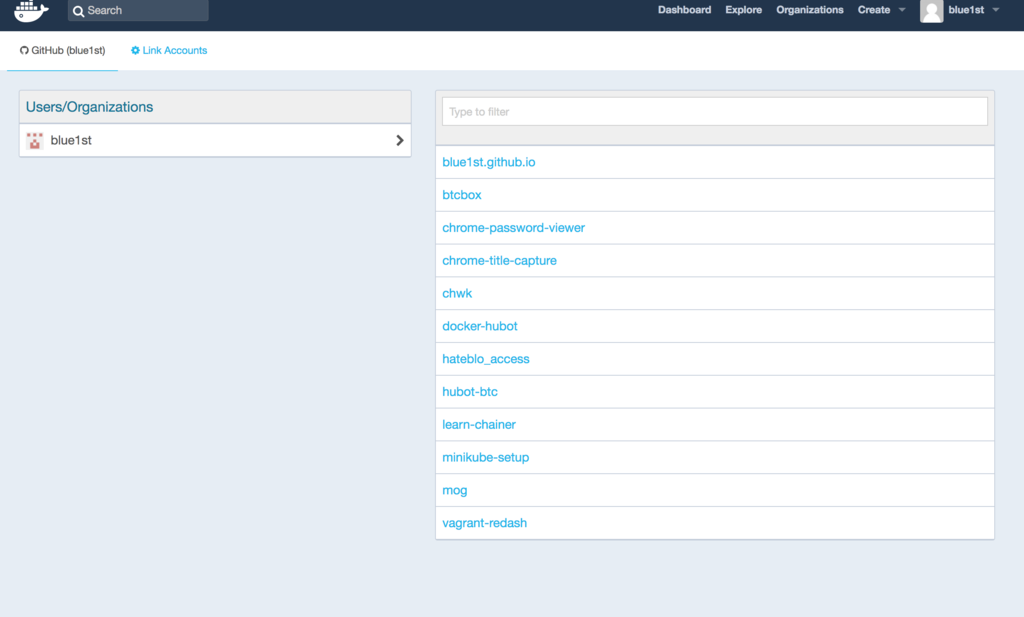The height and width of the screenshot is (617, 1024).
Task: Click the blue1st pixel avatar in Users list
Action: [x=35, y=140]
